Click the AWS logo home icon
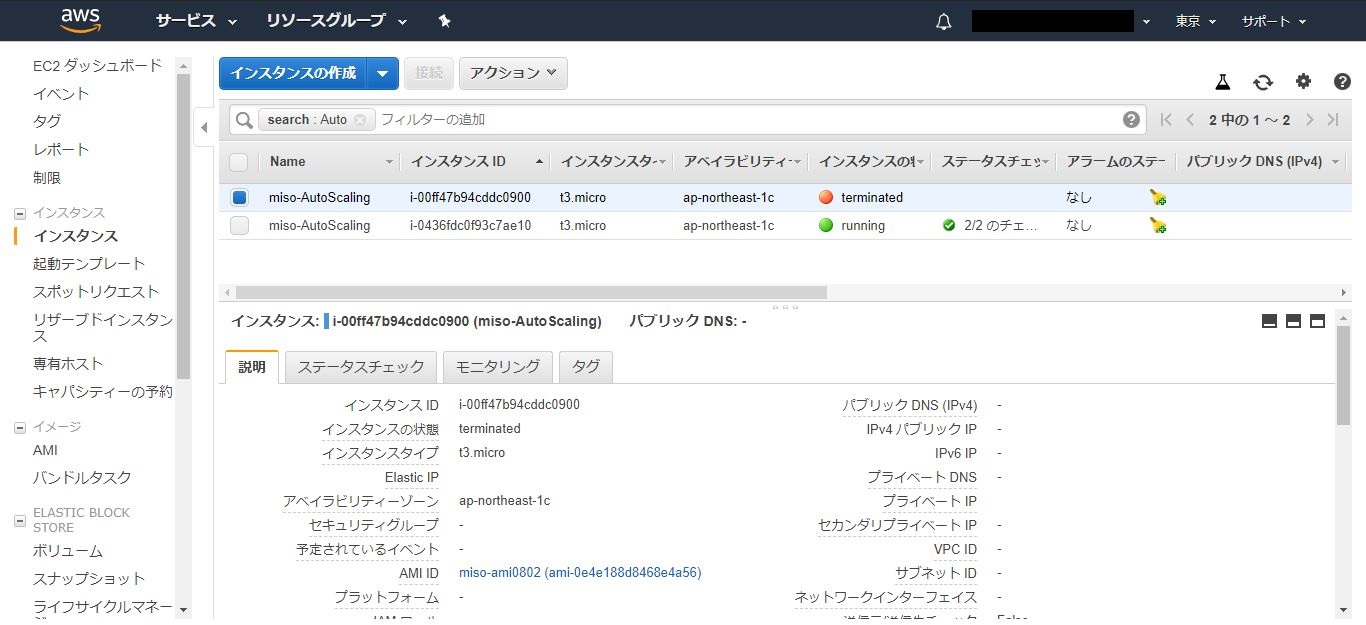 (x=79, y=20)
